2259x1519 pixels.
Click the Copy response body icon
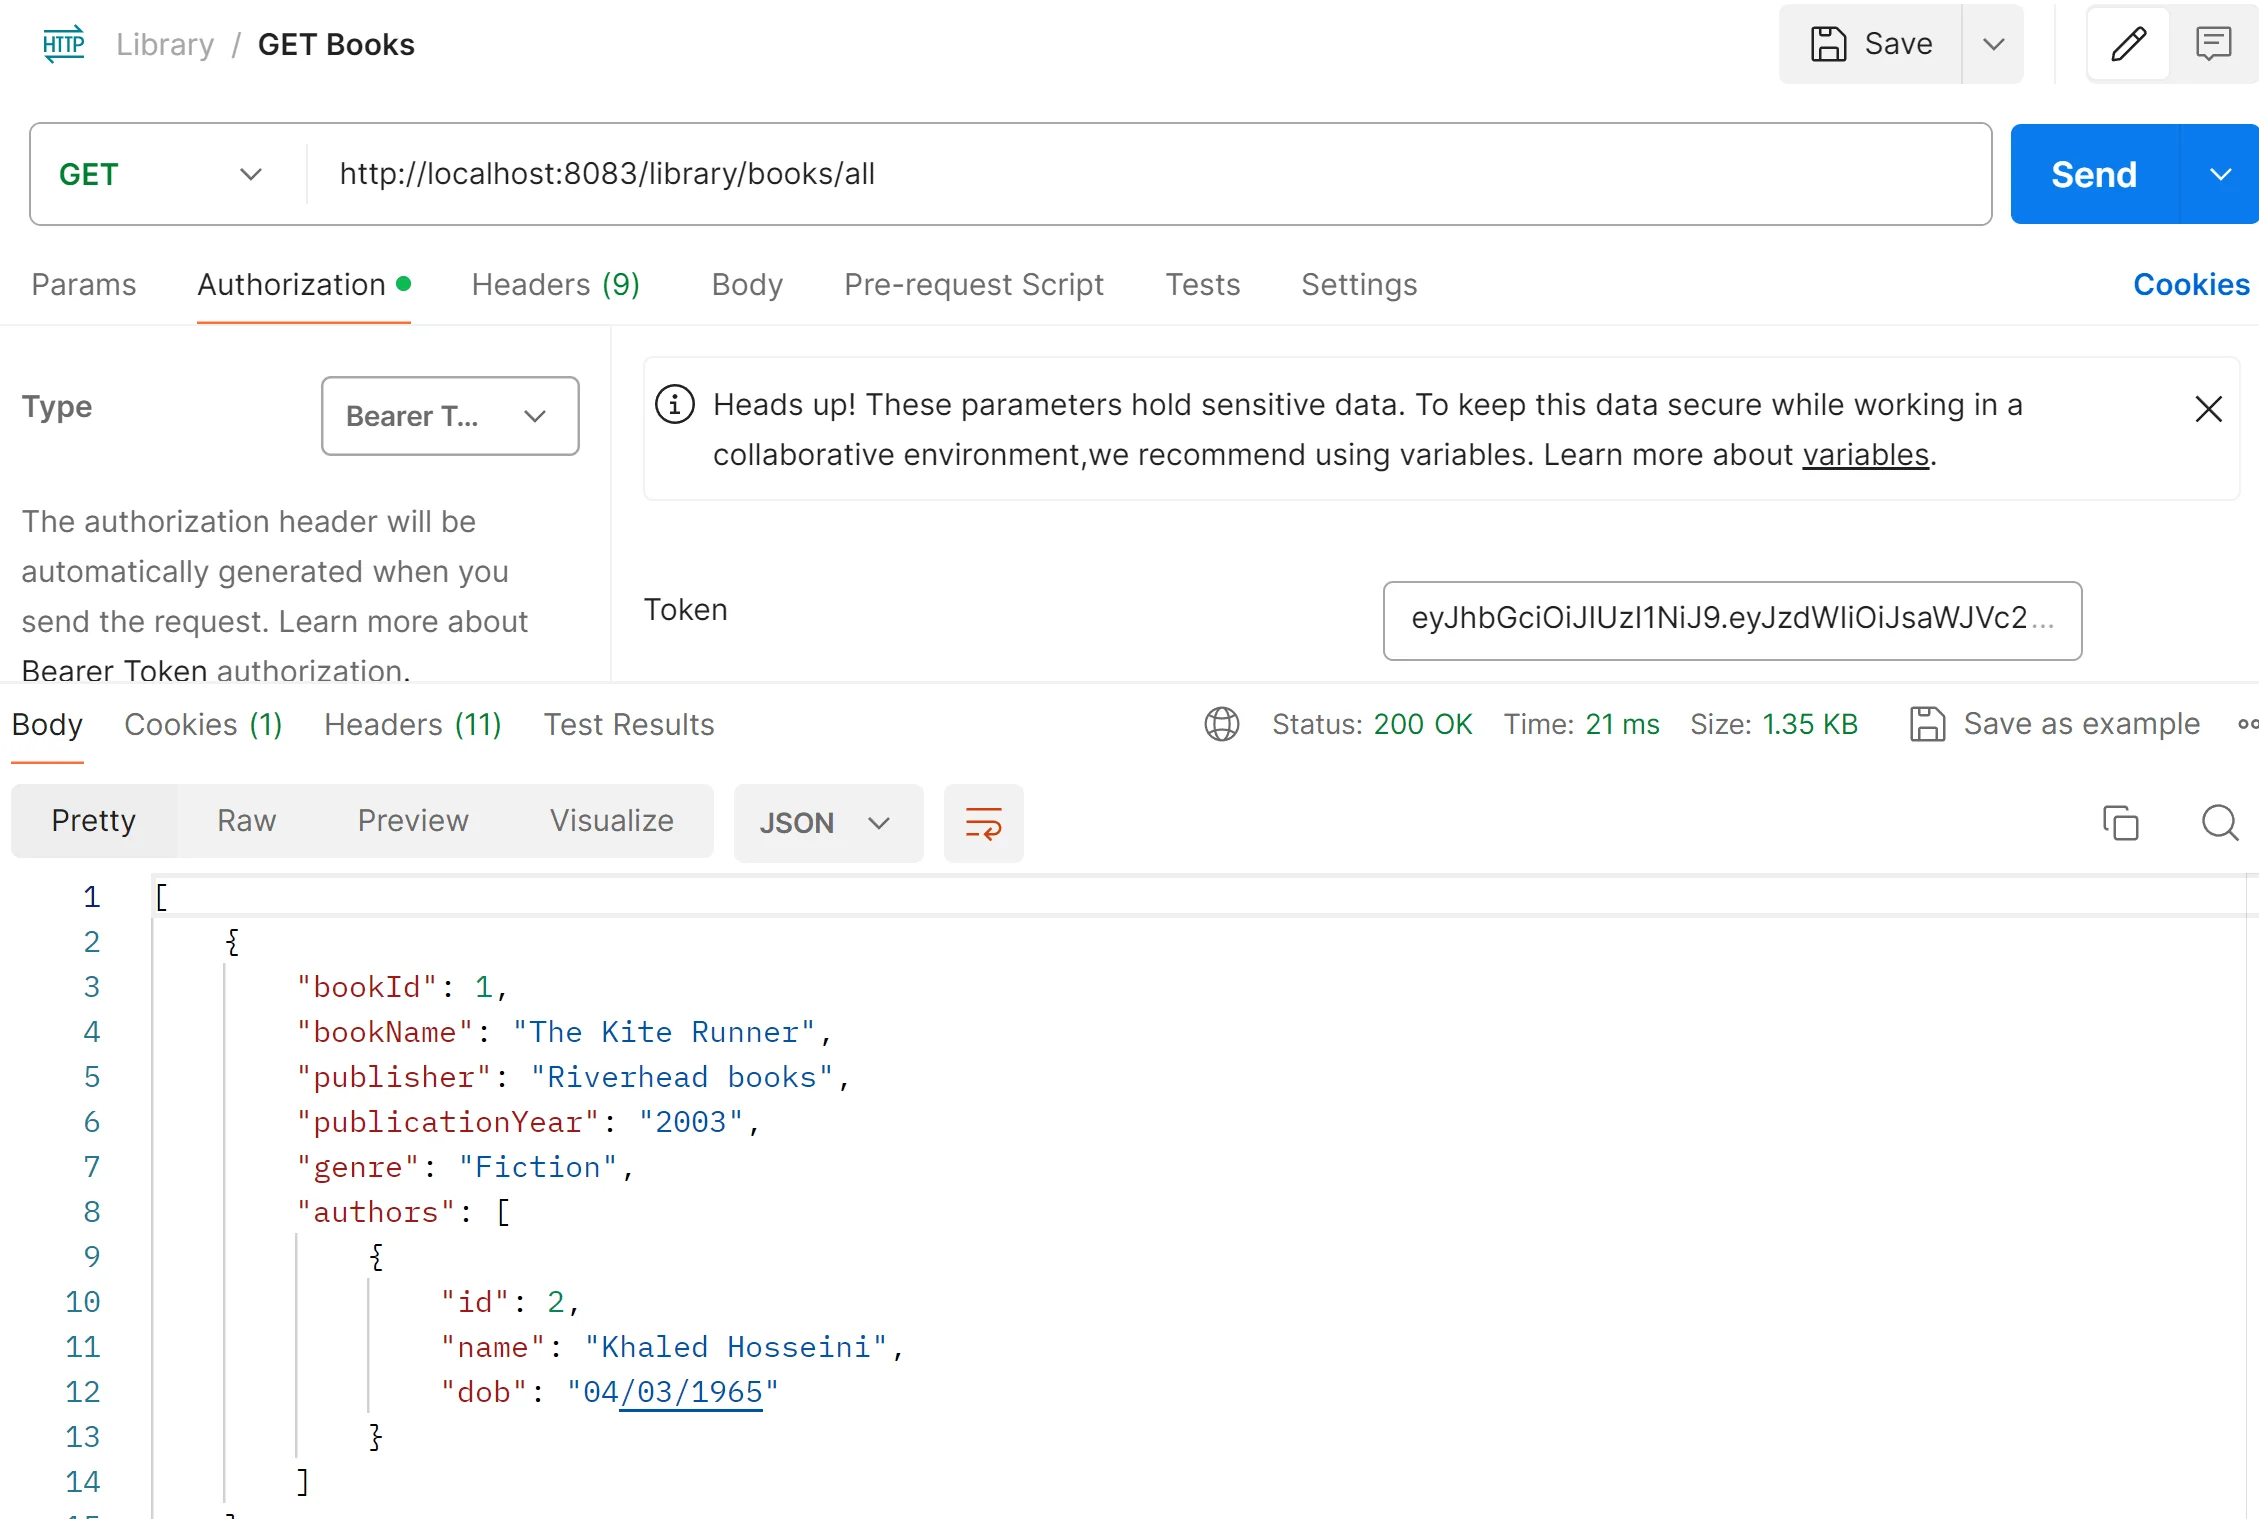[x=2120, y=824]
